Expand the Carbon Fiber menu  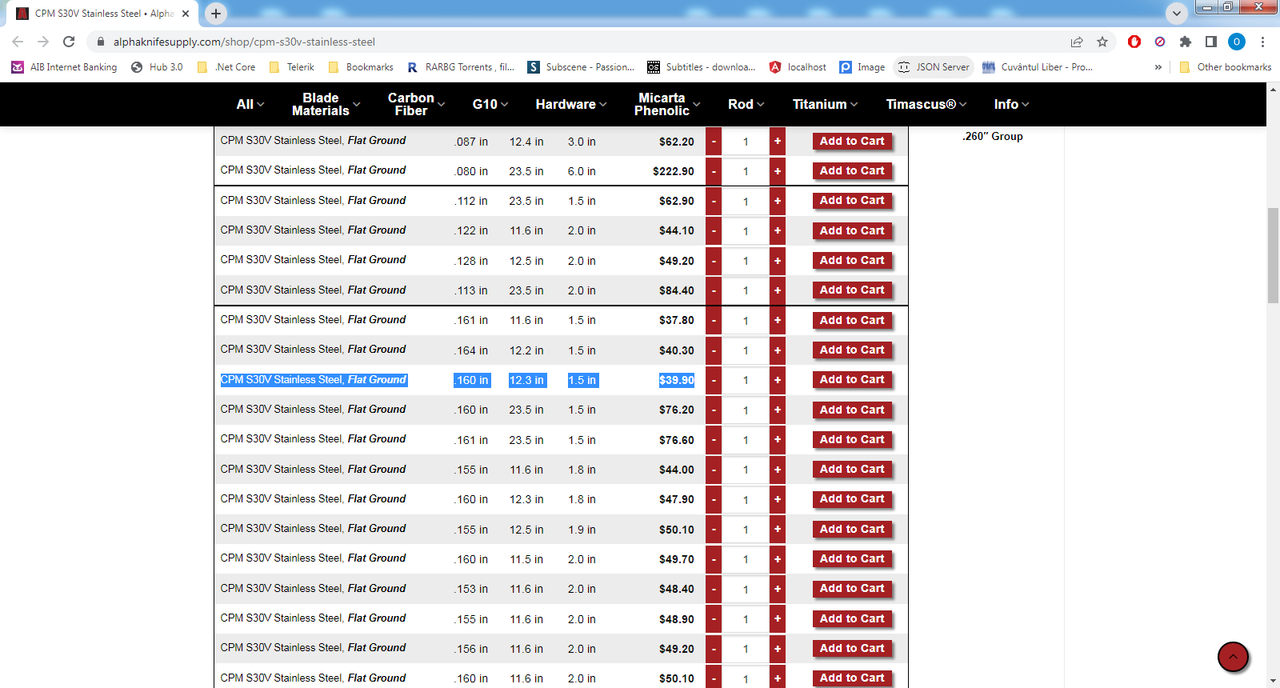coord(416,104)
